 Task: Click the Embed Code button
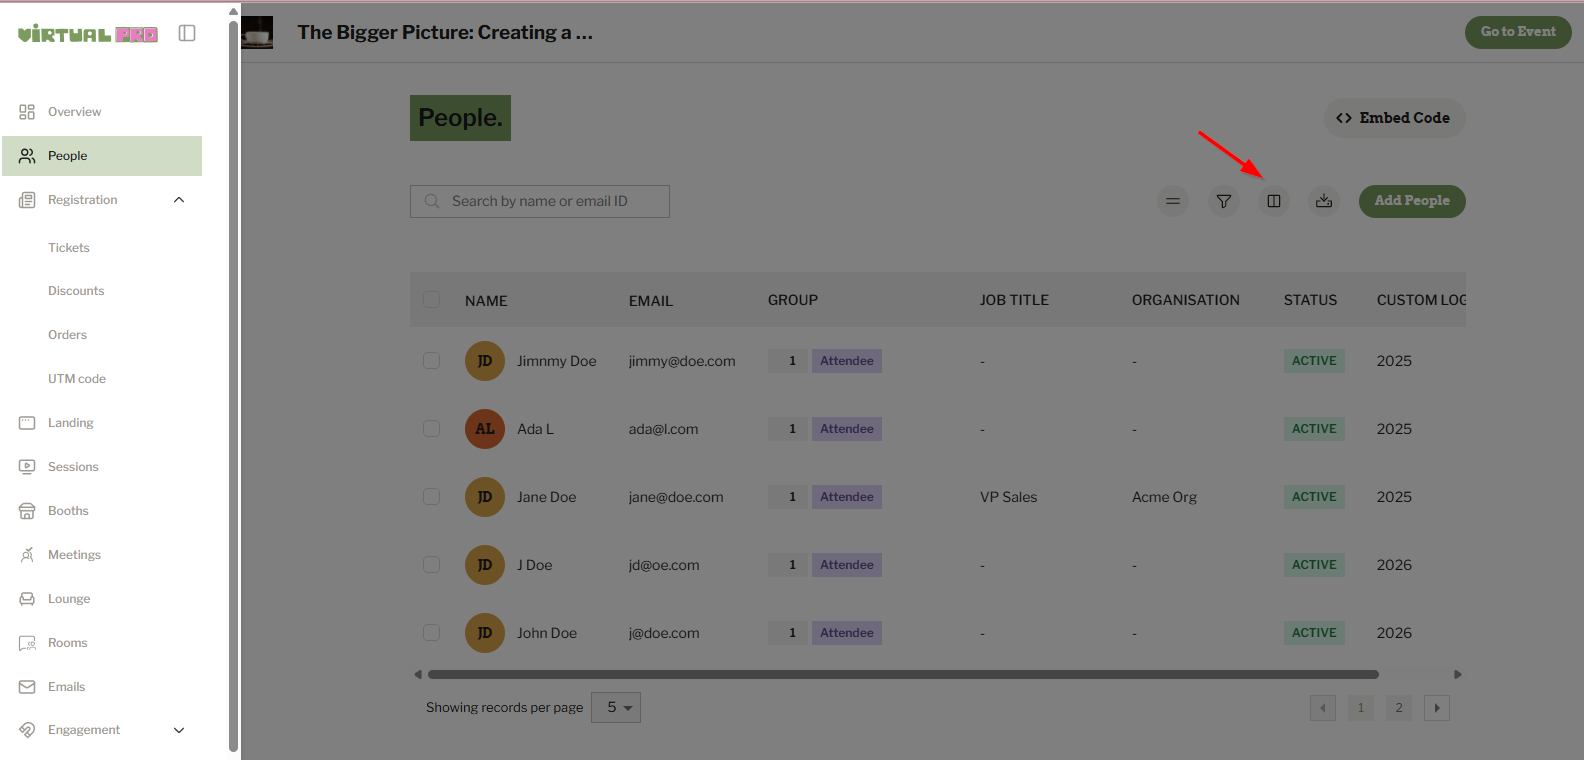pos(1394,118)
